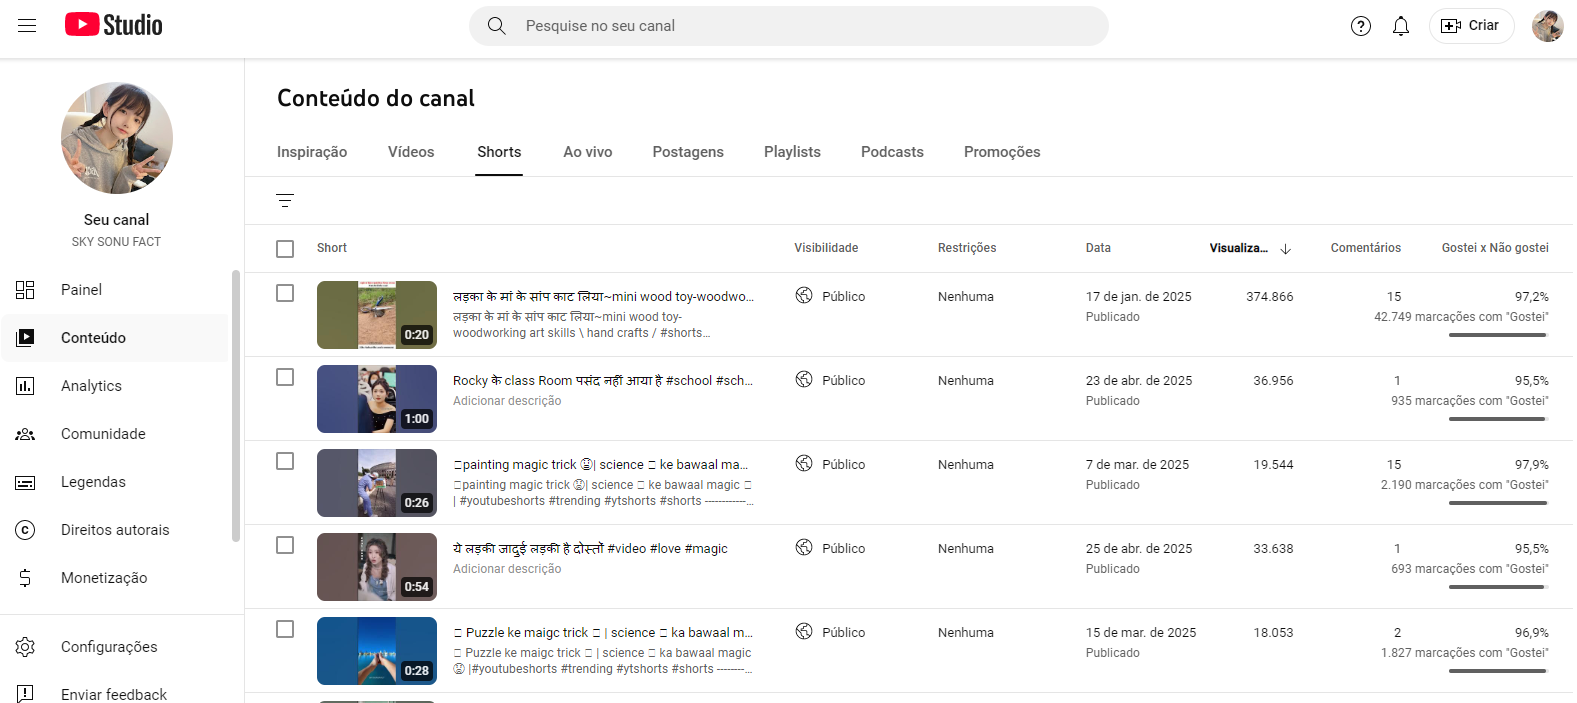Viewport: 1577px width, 703px height.
Task: Click the help question mark icon
Action: (x=1360, y=26)
